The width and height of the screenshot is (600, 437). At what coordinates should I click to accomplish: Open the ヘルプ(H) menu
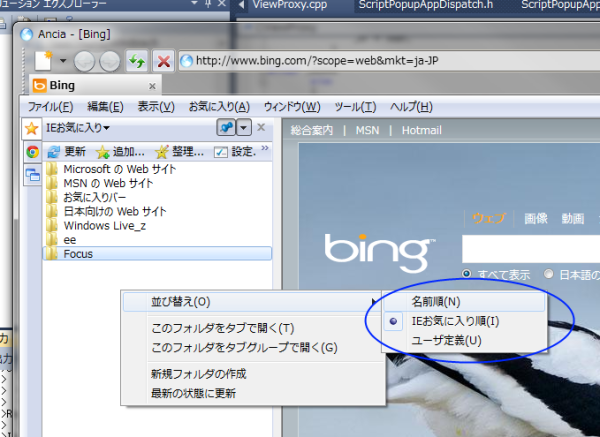point(411,107)
